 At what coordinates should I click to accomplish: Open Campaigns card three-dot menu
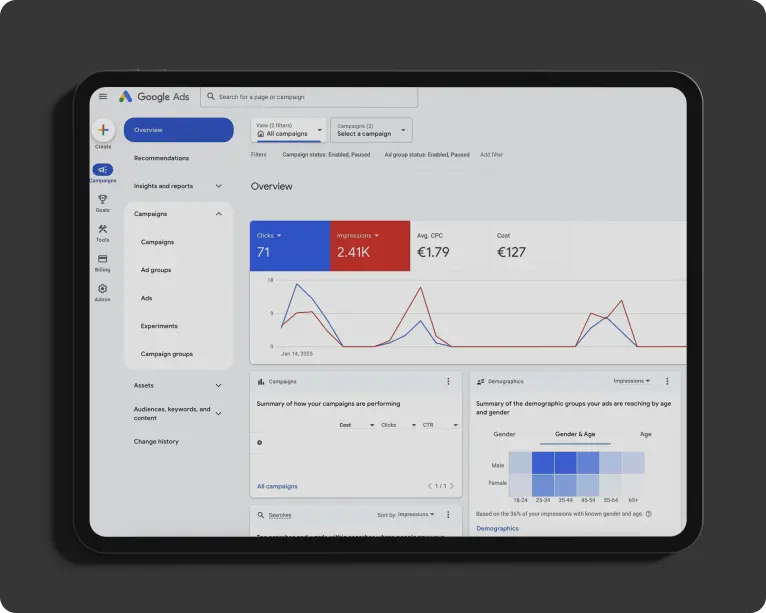448,381
